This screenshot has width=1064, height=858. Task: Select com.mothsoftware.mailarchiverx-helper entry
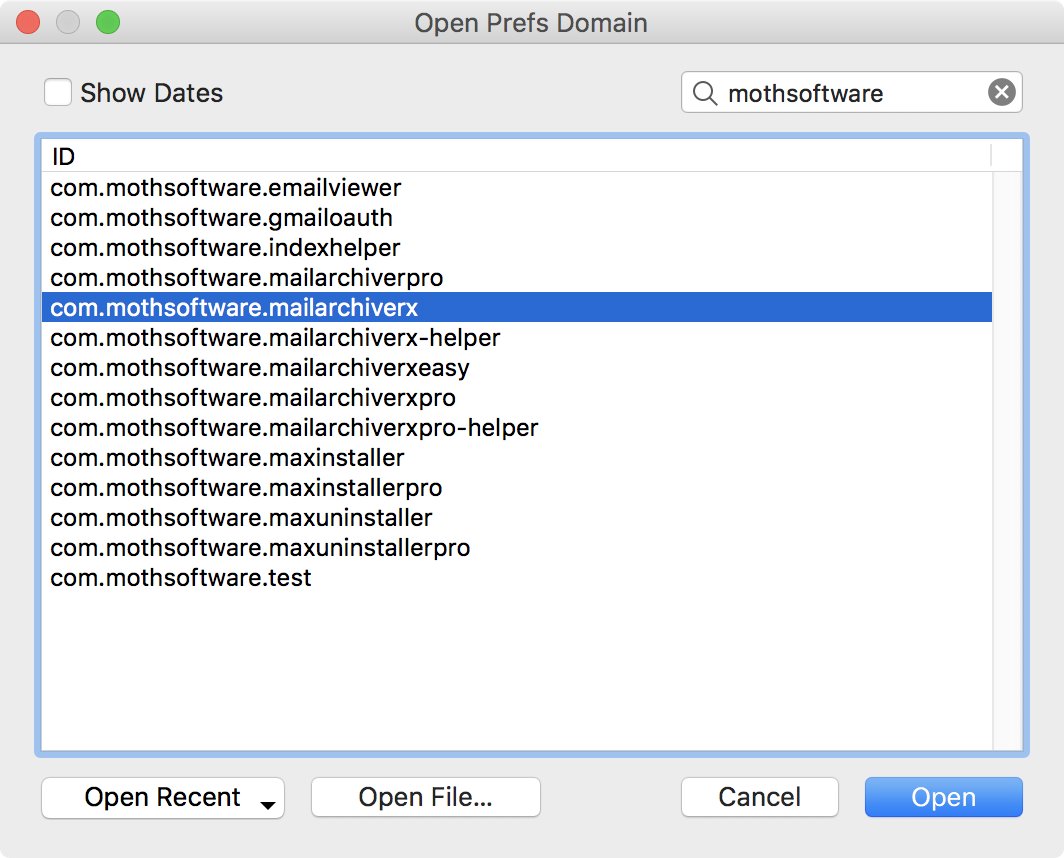pos(517,337)
